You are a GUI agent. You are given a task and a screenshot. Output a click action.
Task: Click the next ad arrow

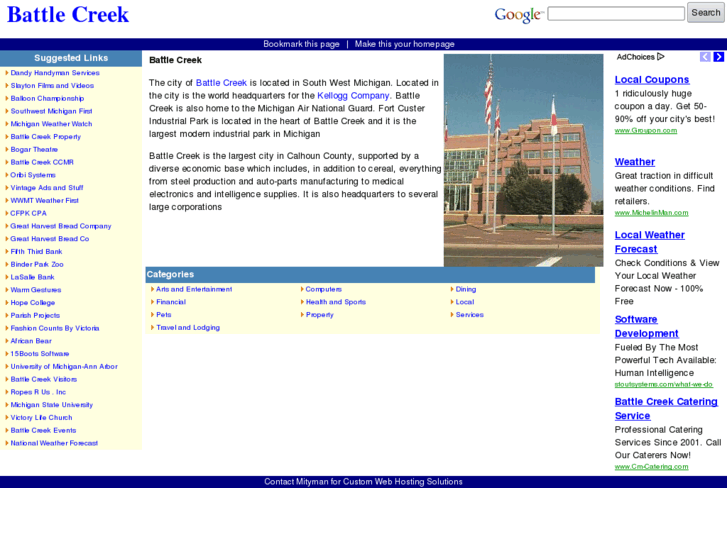719,57
